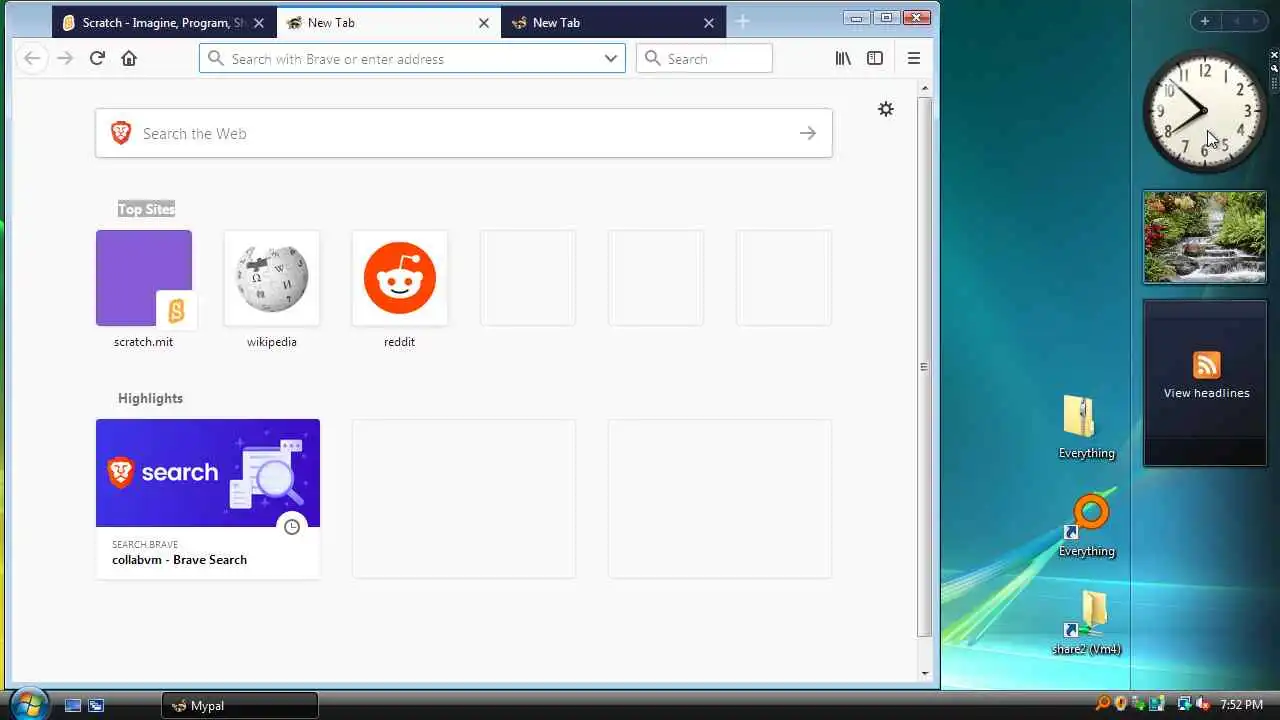The height and width of the screenshot is (720, 1280).
Task: Open collabvm - Brave Search highlight card
Action: 208,498
